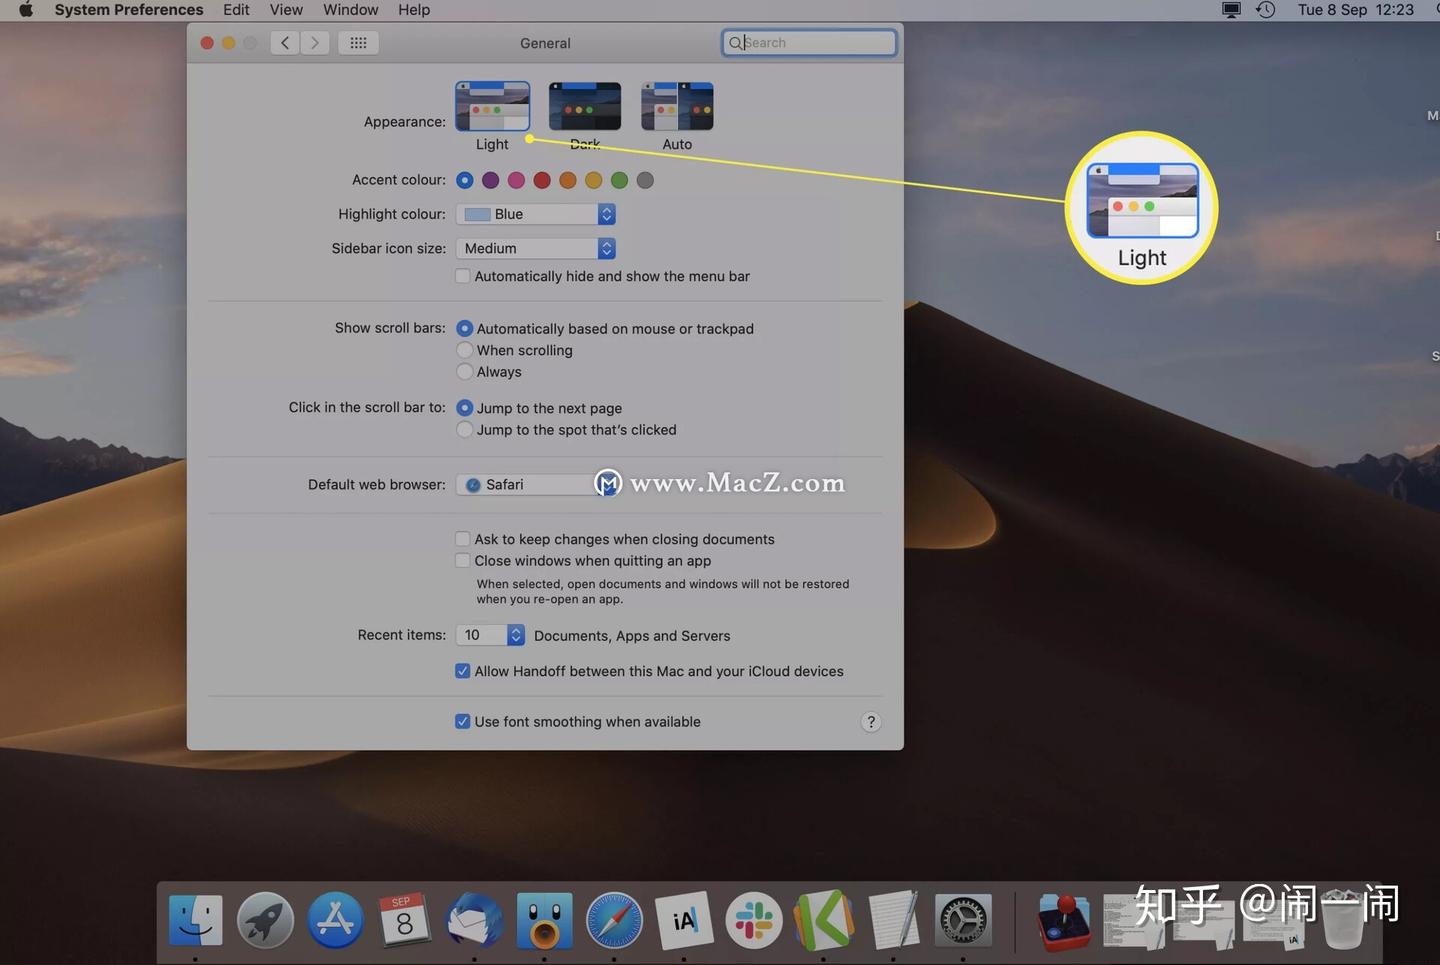Viewport: 1440px width, 965px height.
Task: Open Time Machine menu bar icon
Action: coord(1265,10)
